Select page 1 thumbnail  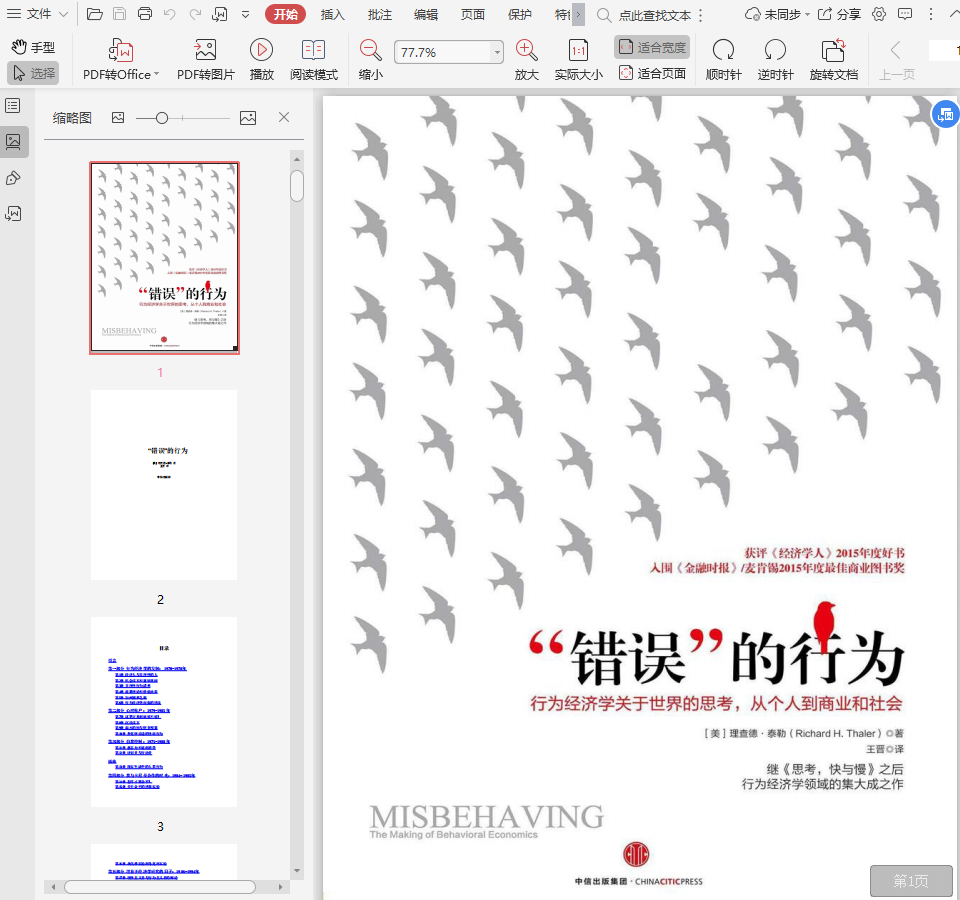[164, 258]
